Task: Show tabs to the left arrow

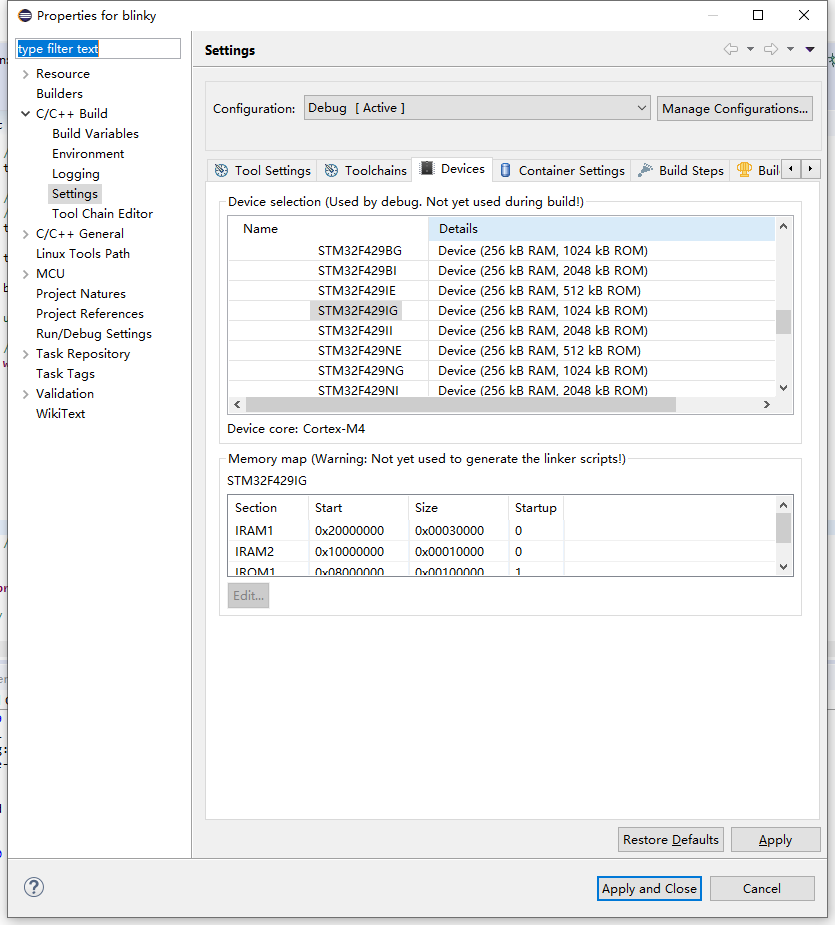Action: (791, 169)
